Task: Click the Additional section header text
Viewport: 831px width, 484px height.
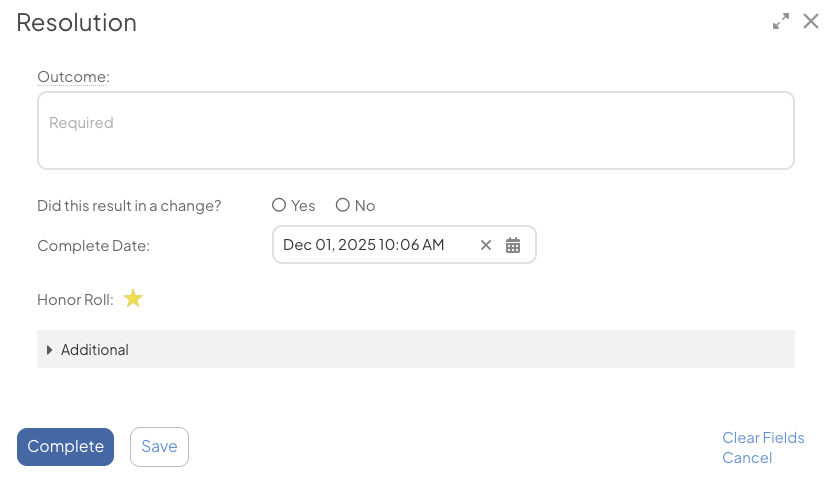Action: [95, 350]
